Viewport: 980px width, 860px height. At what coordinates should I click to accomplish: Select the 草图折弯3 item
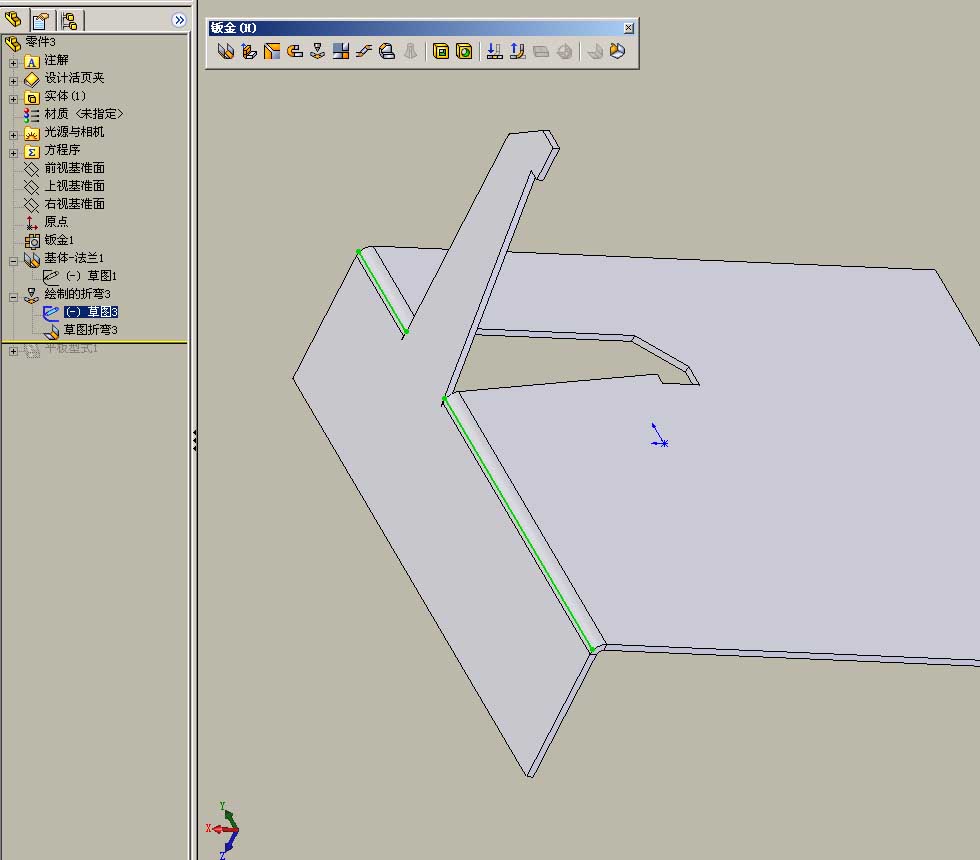(91, 329)
